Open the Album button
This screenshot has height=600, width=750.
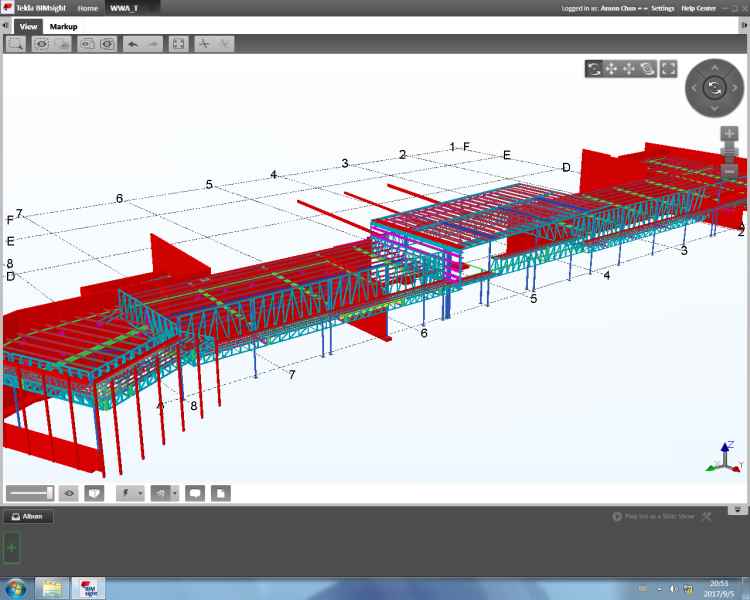(27, 516)
